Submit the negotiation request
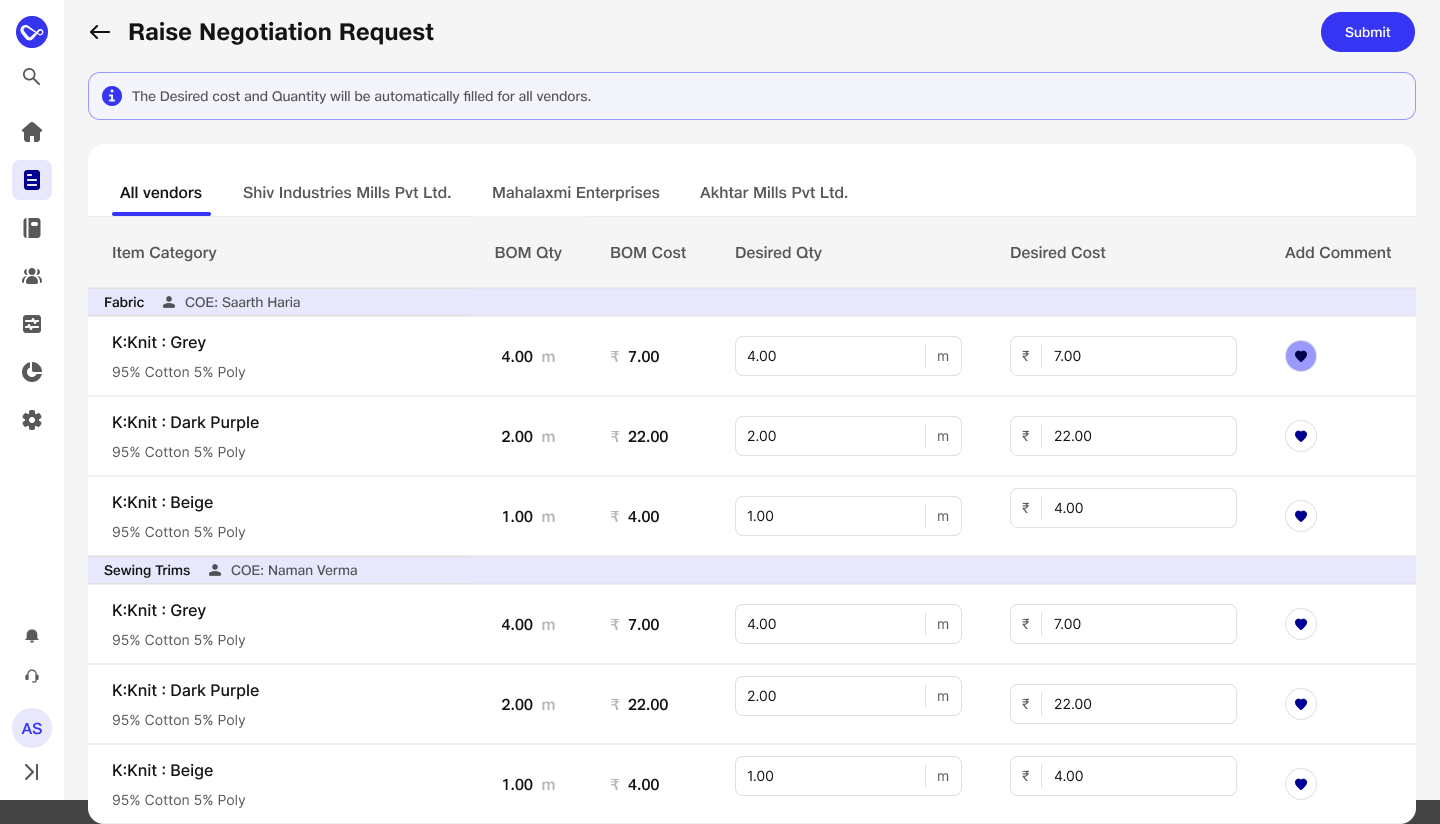Screen dimensions: 1440x824 click(1368, 32)
